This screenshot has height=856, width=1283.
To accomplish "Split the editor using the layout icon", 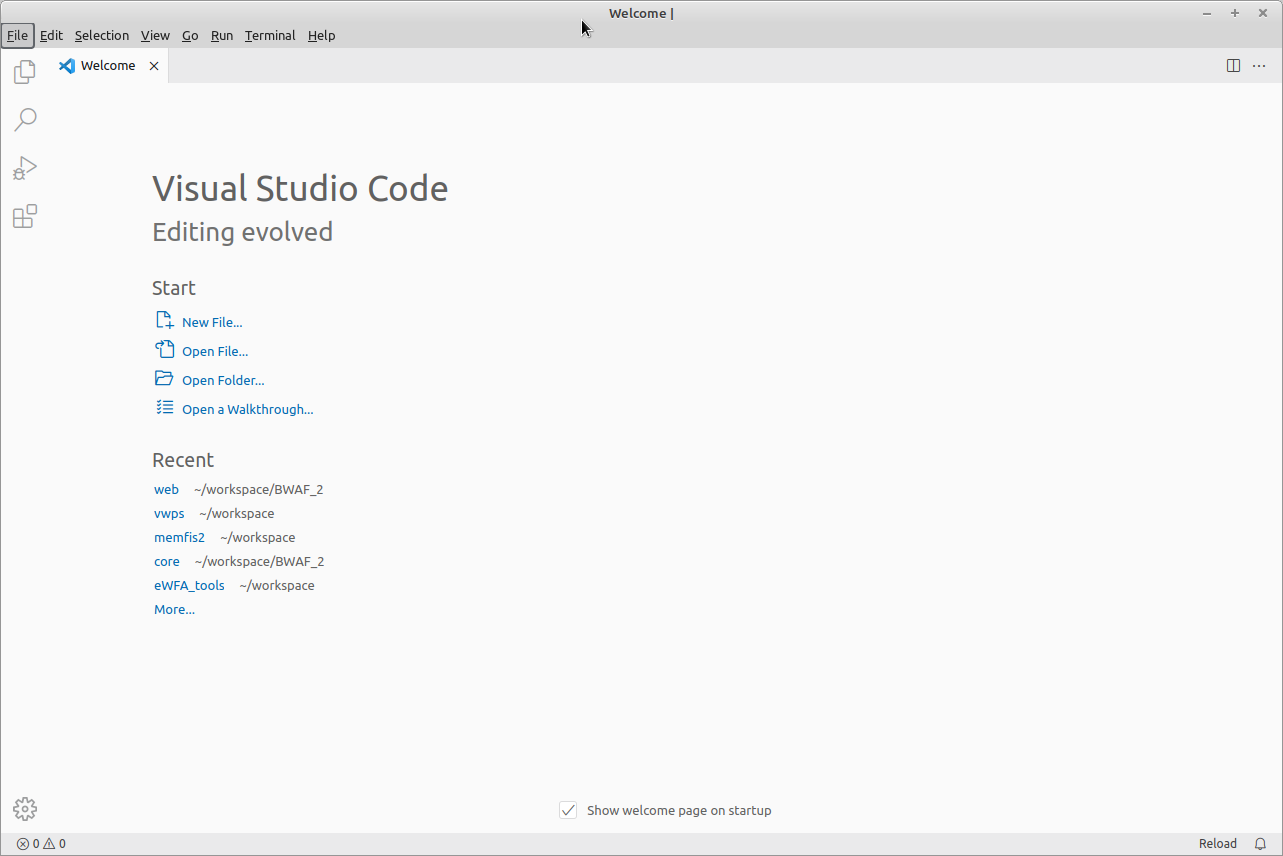I will coord(1233,65).
